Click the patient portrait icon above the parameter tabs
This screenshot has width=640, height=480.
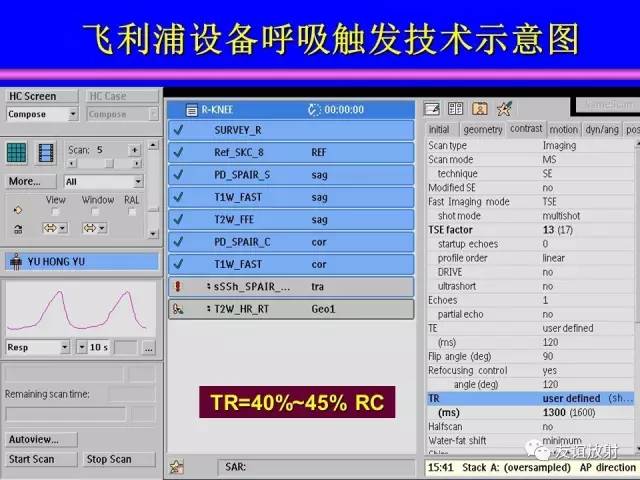480,109
